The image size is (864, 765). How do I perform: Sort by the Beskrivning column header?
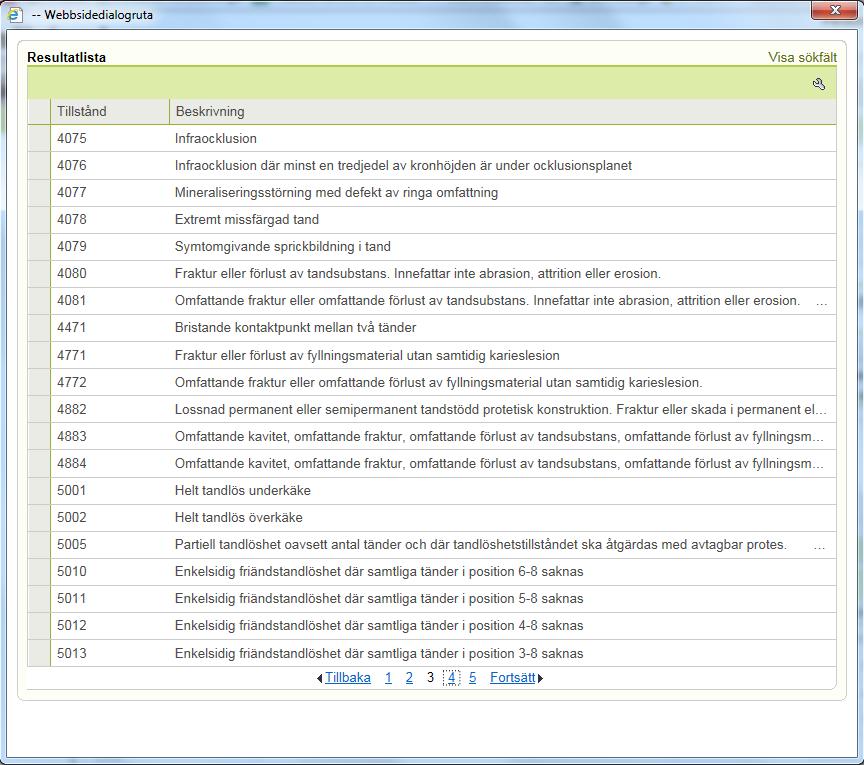pyautogui.click(x=503, y=111)
